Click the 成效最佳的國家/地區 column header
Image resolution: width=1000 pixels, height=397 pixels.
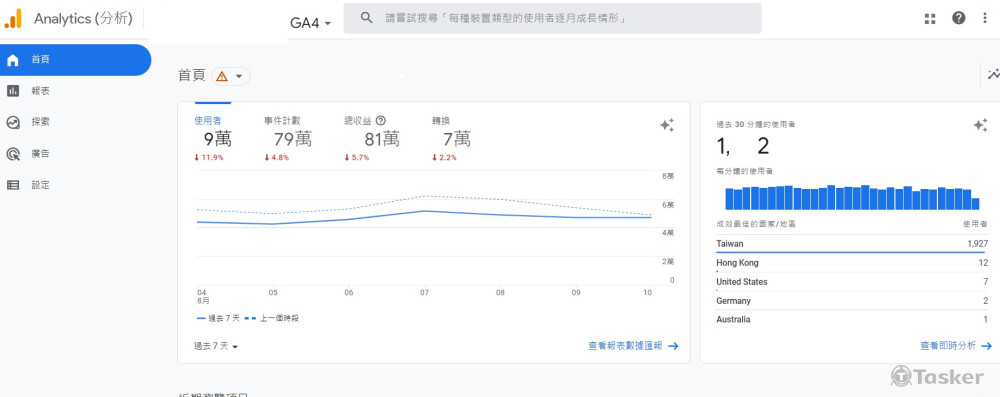coord(756,224)
